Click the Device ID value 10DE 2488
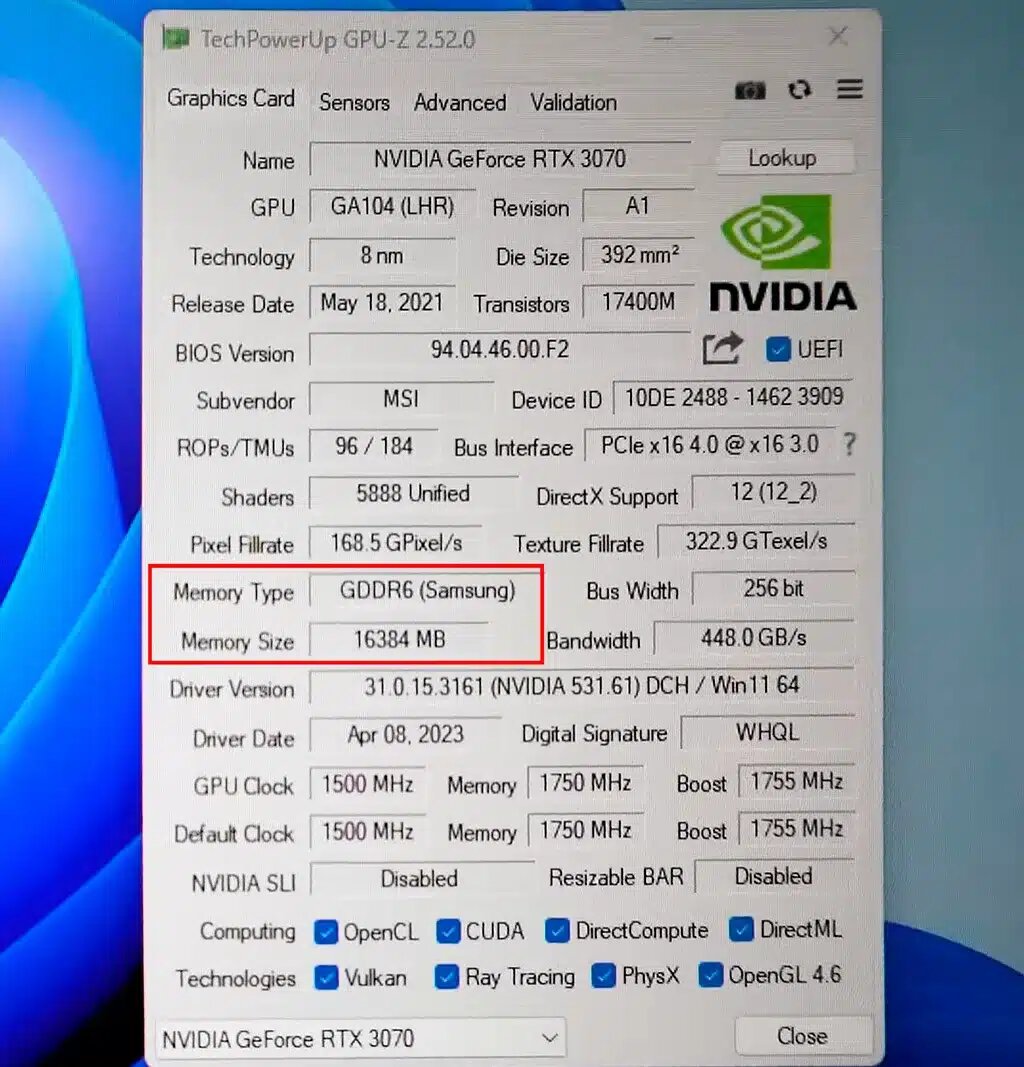Viewport: 1024px width, 1067px height. 733,397
